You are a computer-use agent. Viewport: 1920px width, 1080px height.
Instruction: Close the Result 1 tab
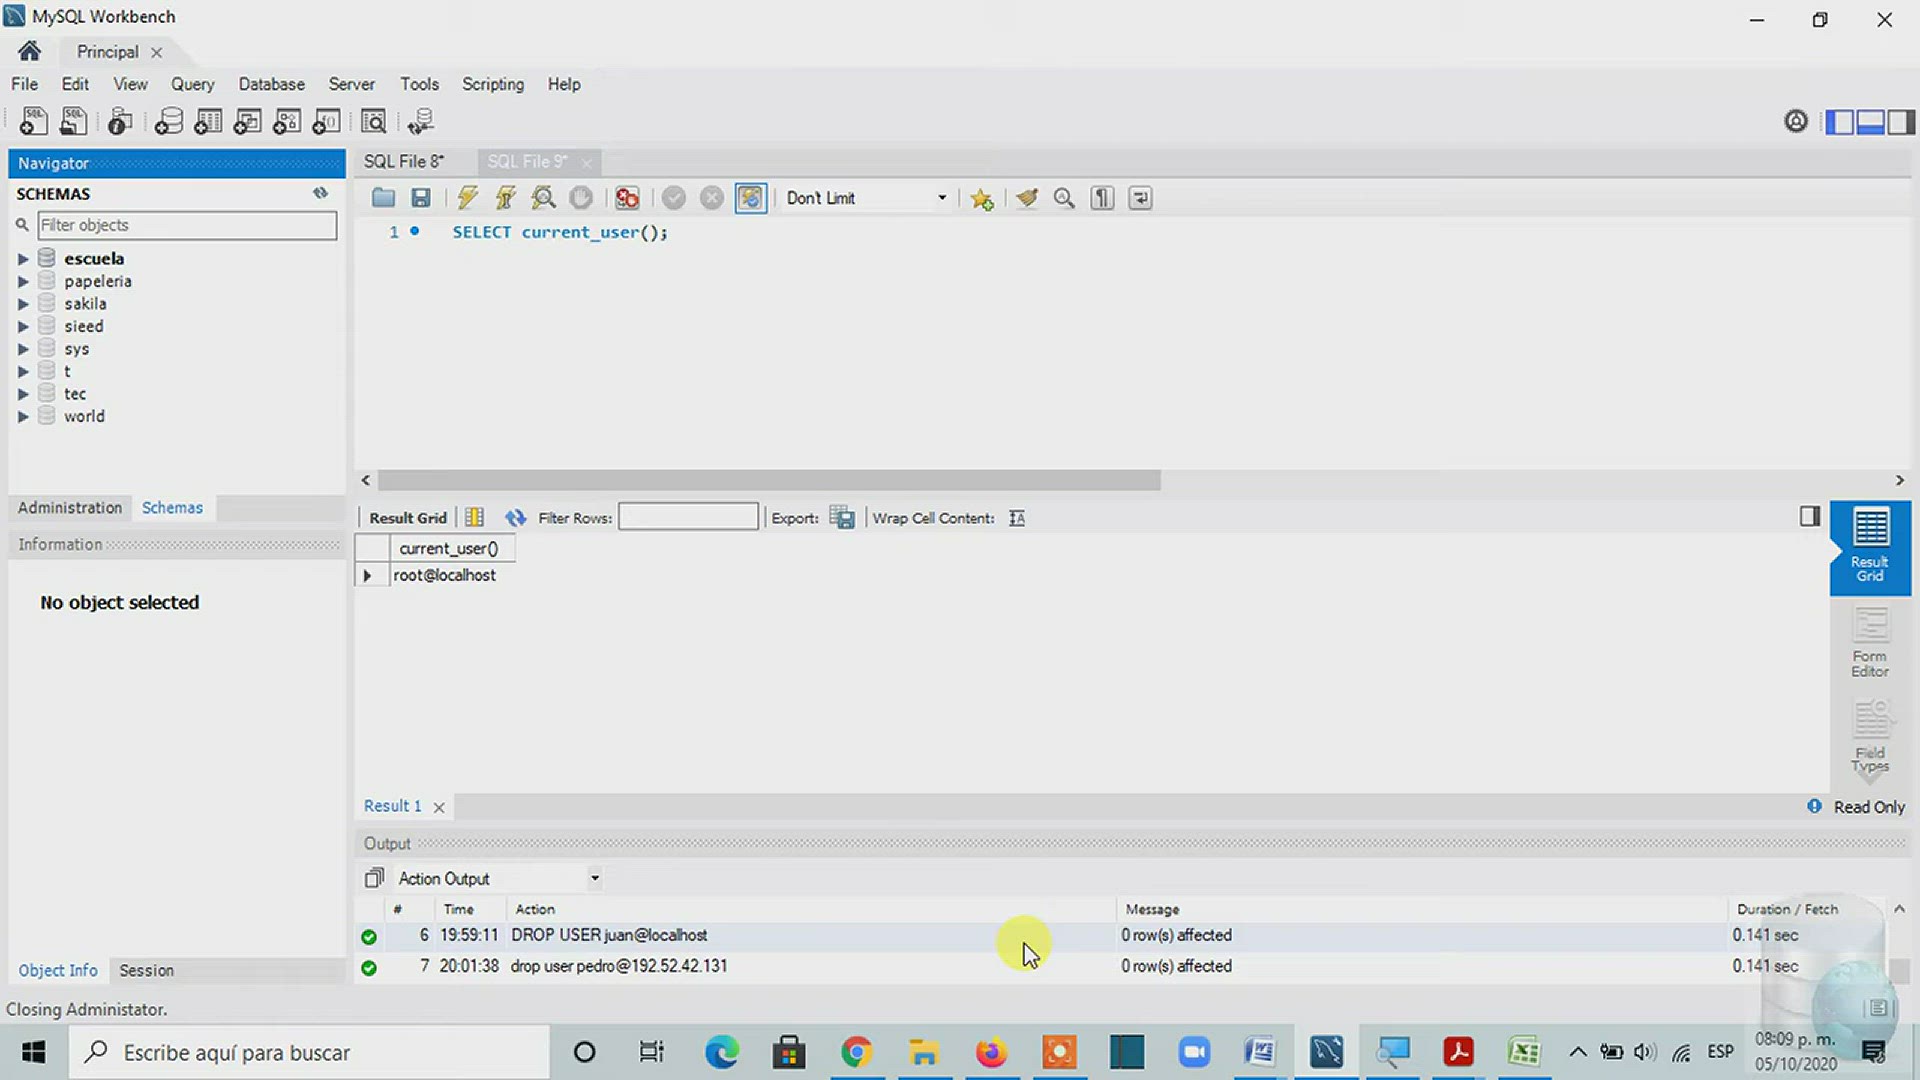point(438,807)
